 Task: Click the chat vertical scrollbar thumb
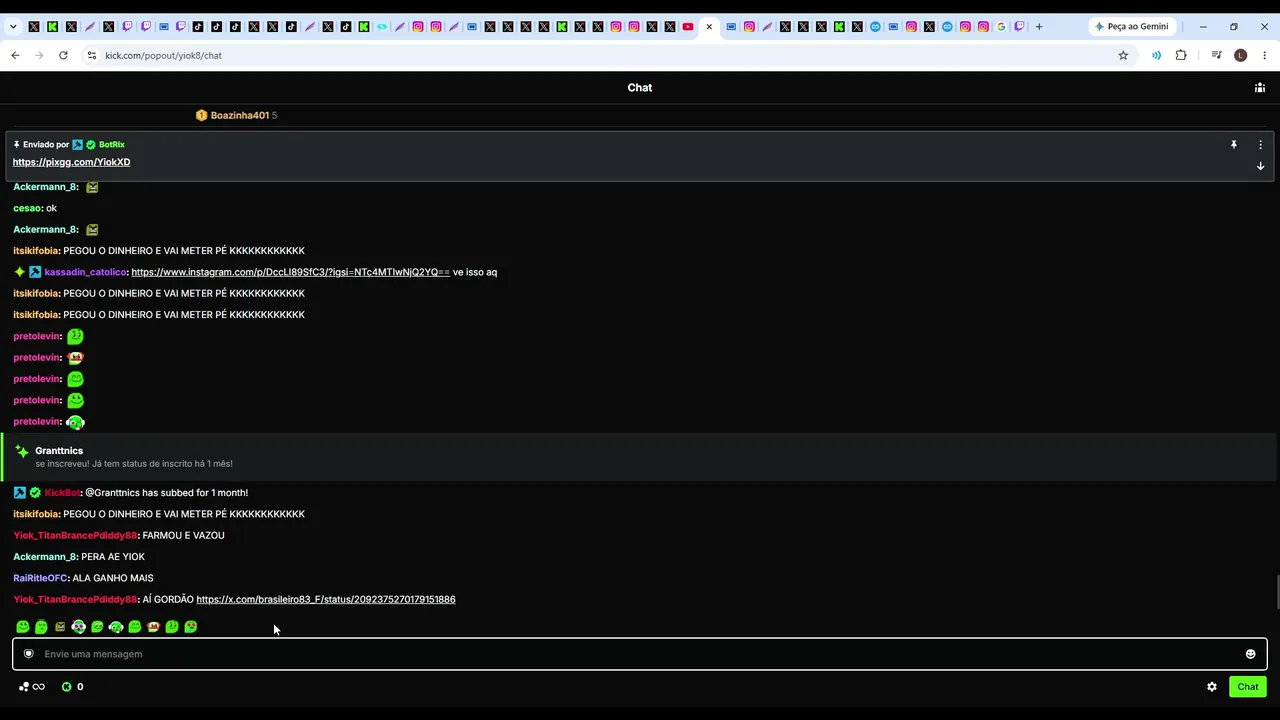(1276, 592)
